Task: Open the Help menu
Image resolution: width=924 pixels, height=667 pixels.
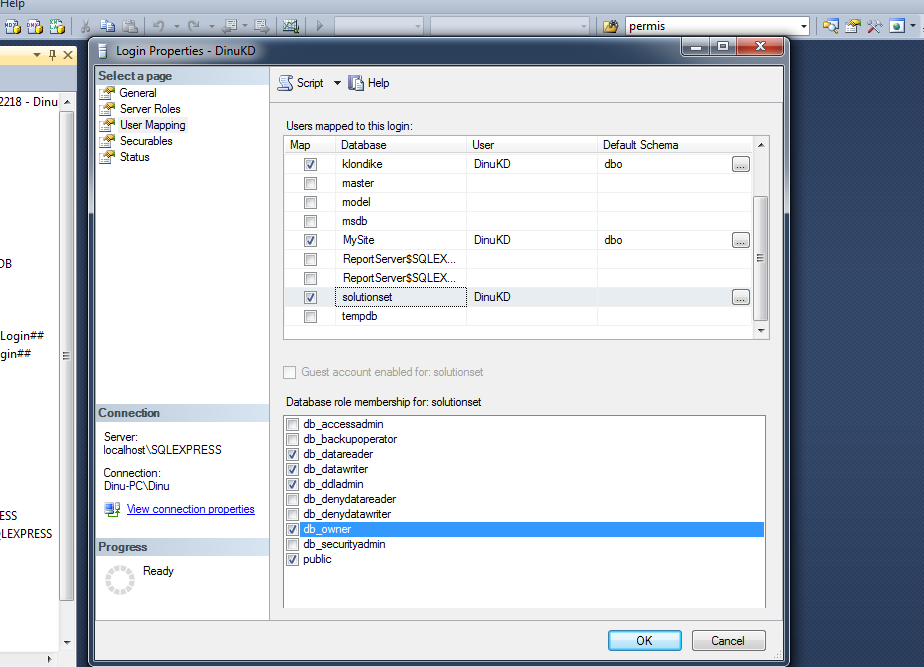Action: coord(11,4)
